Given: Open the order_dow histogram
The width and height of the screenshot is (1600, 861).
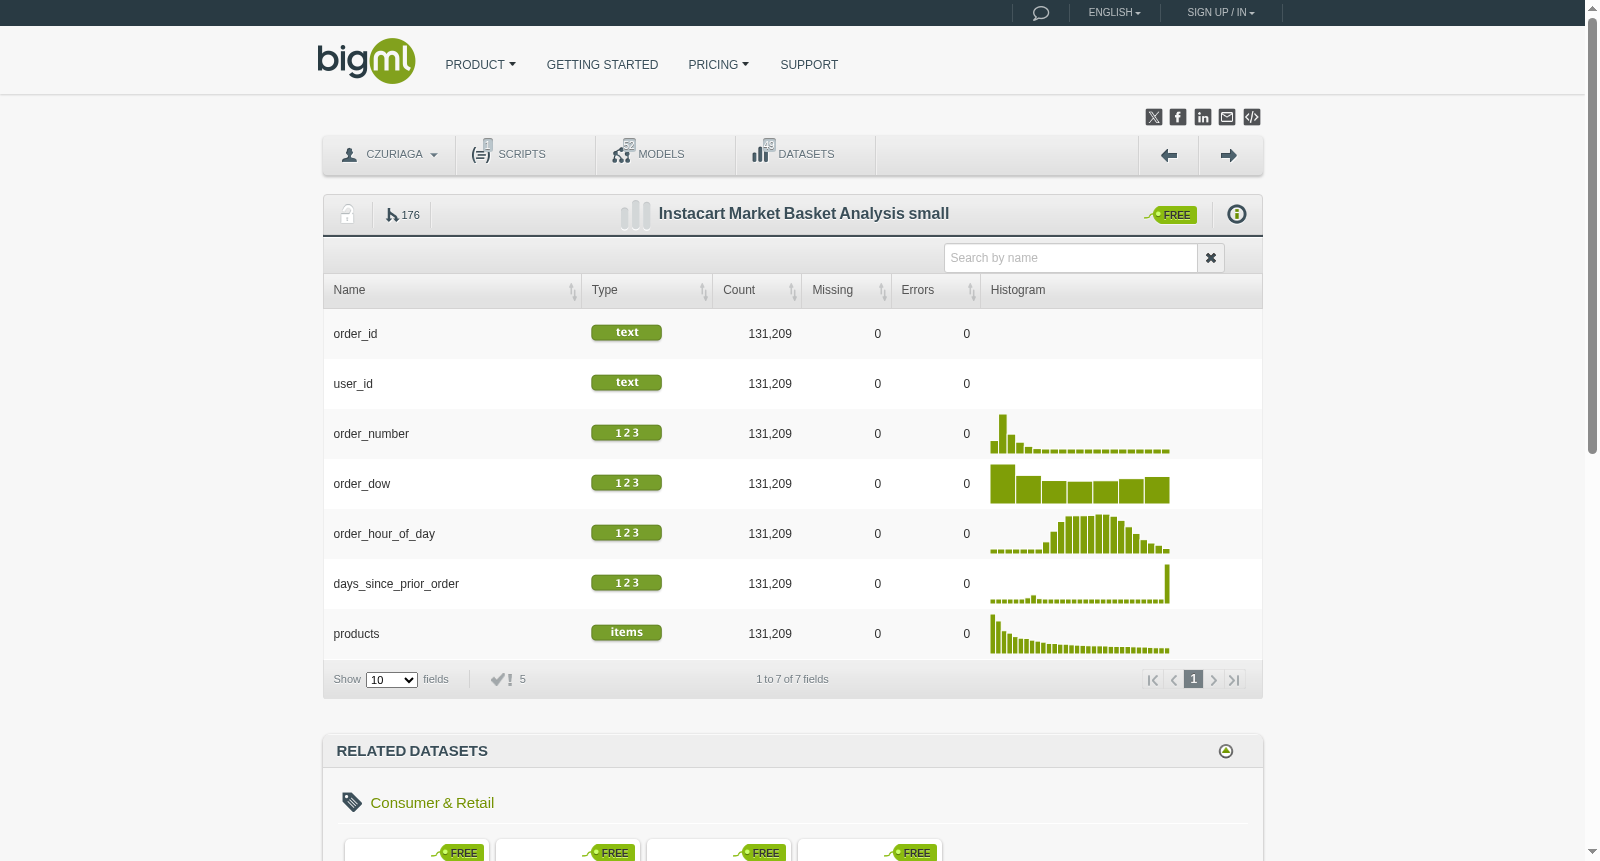Looking at the screenshot, I should tap(1080, 484).
